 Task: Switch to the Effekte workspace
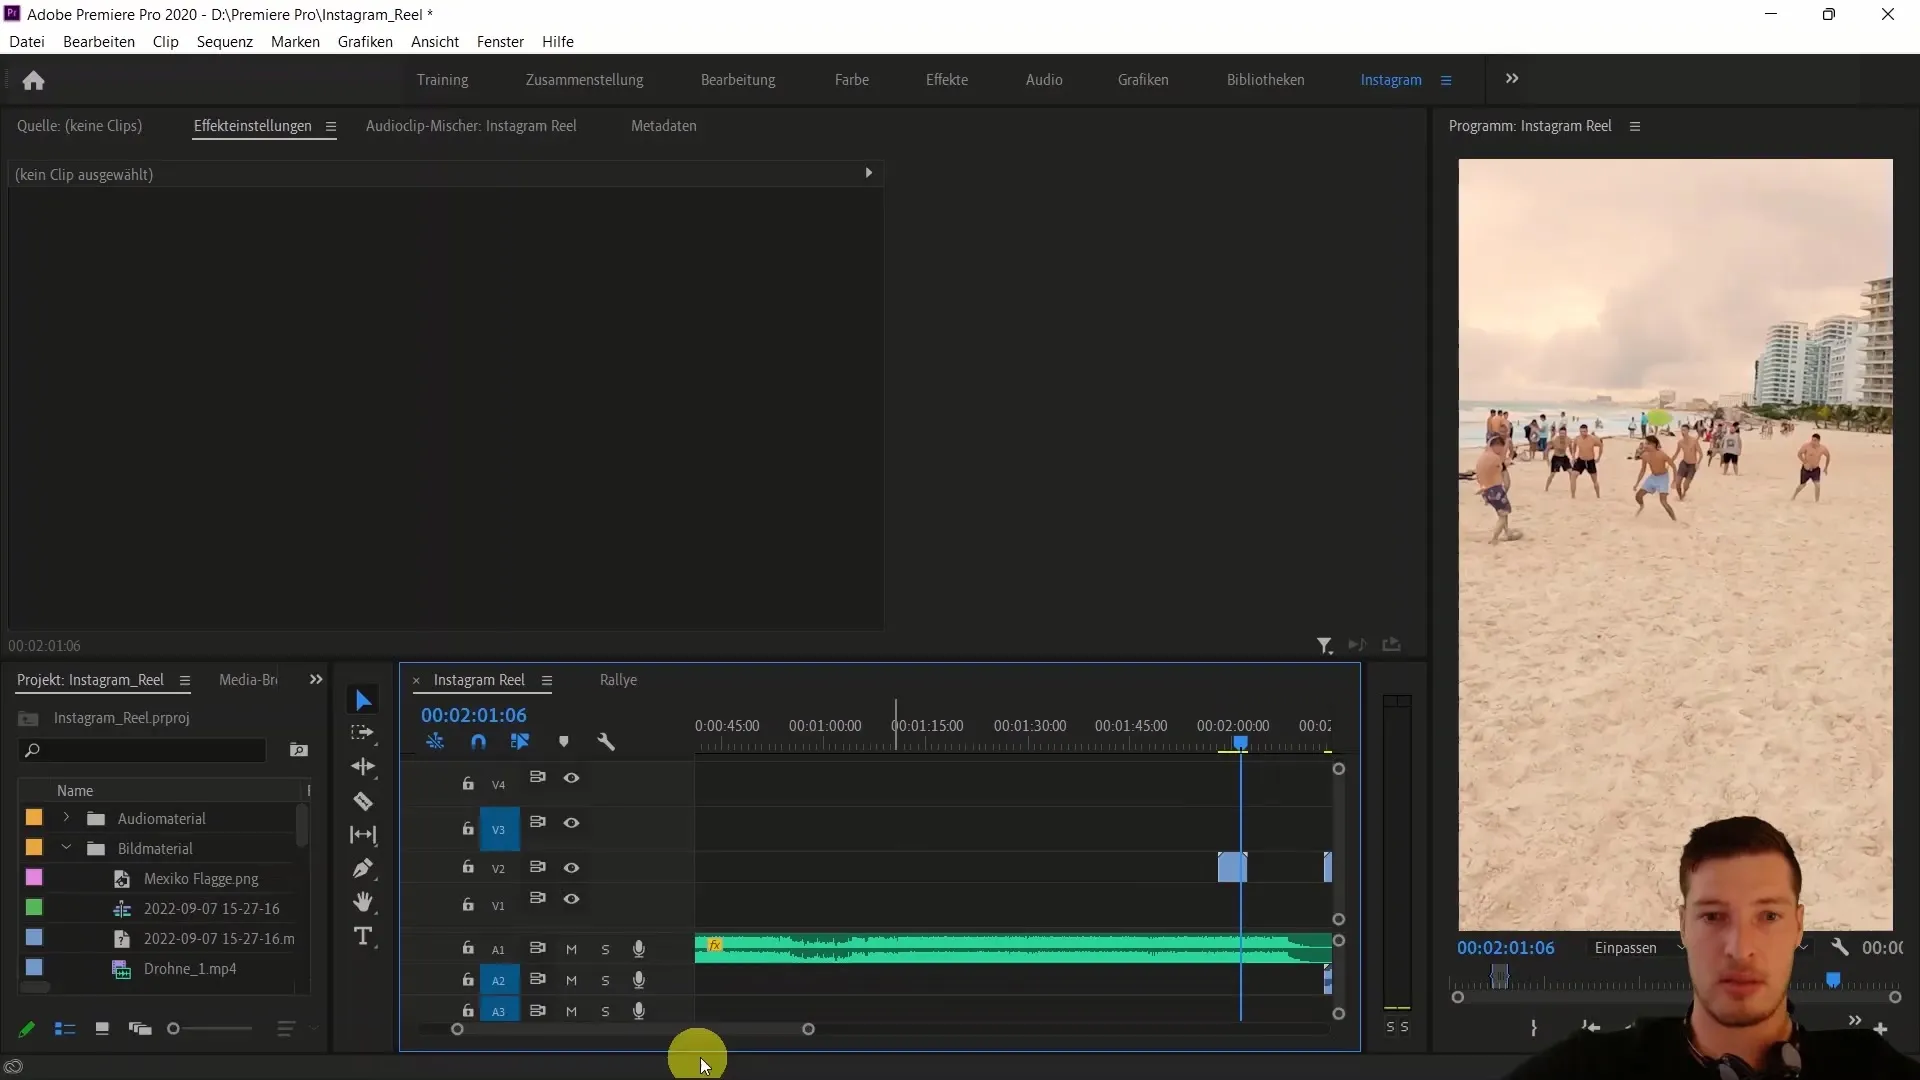pyautogui.click(x=946, y=80)
